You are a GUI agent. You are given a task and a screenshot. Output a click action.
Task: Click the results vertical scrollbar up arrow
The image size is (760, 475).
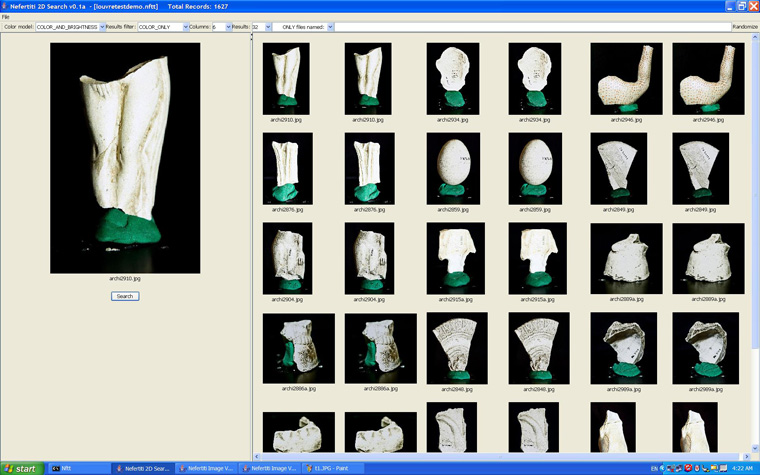pyautogui.click(x=756, y=37)
